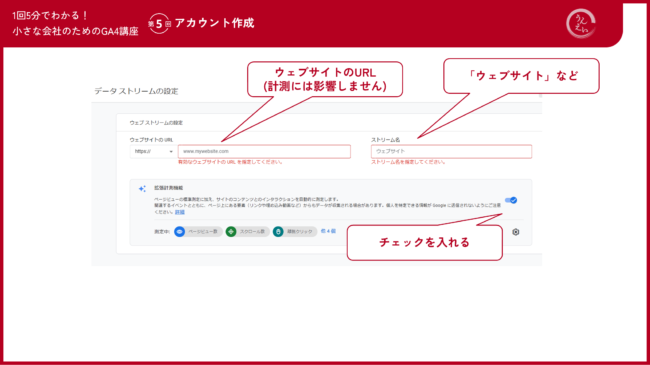The image size is (650, 365).
Task: Select the 離脱クリック chip
Action: 295,231
